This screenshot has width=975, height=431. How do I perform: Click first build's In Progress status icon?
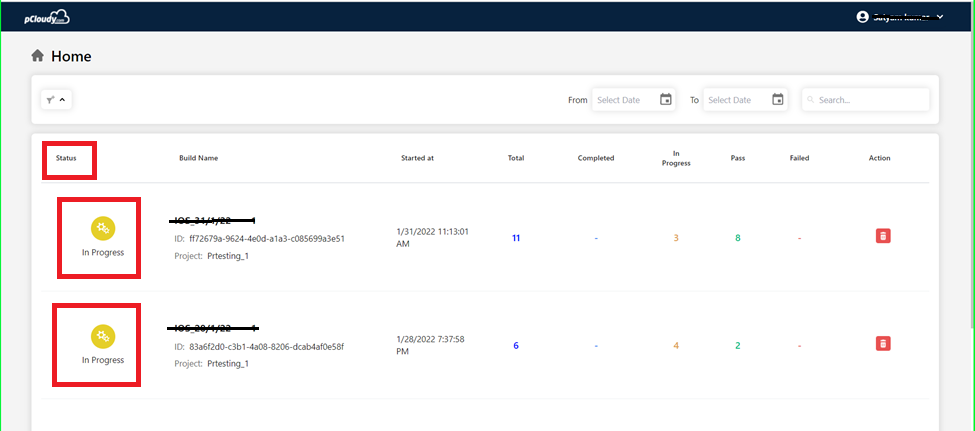[x=102, y=228]
